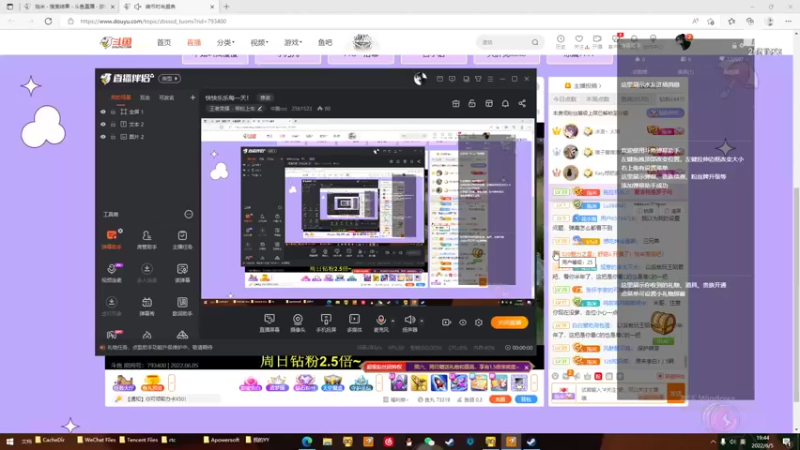Click the chat message input box

pyautogui.click(x=622, y=393)
